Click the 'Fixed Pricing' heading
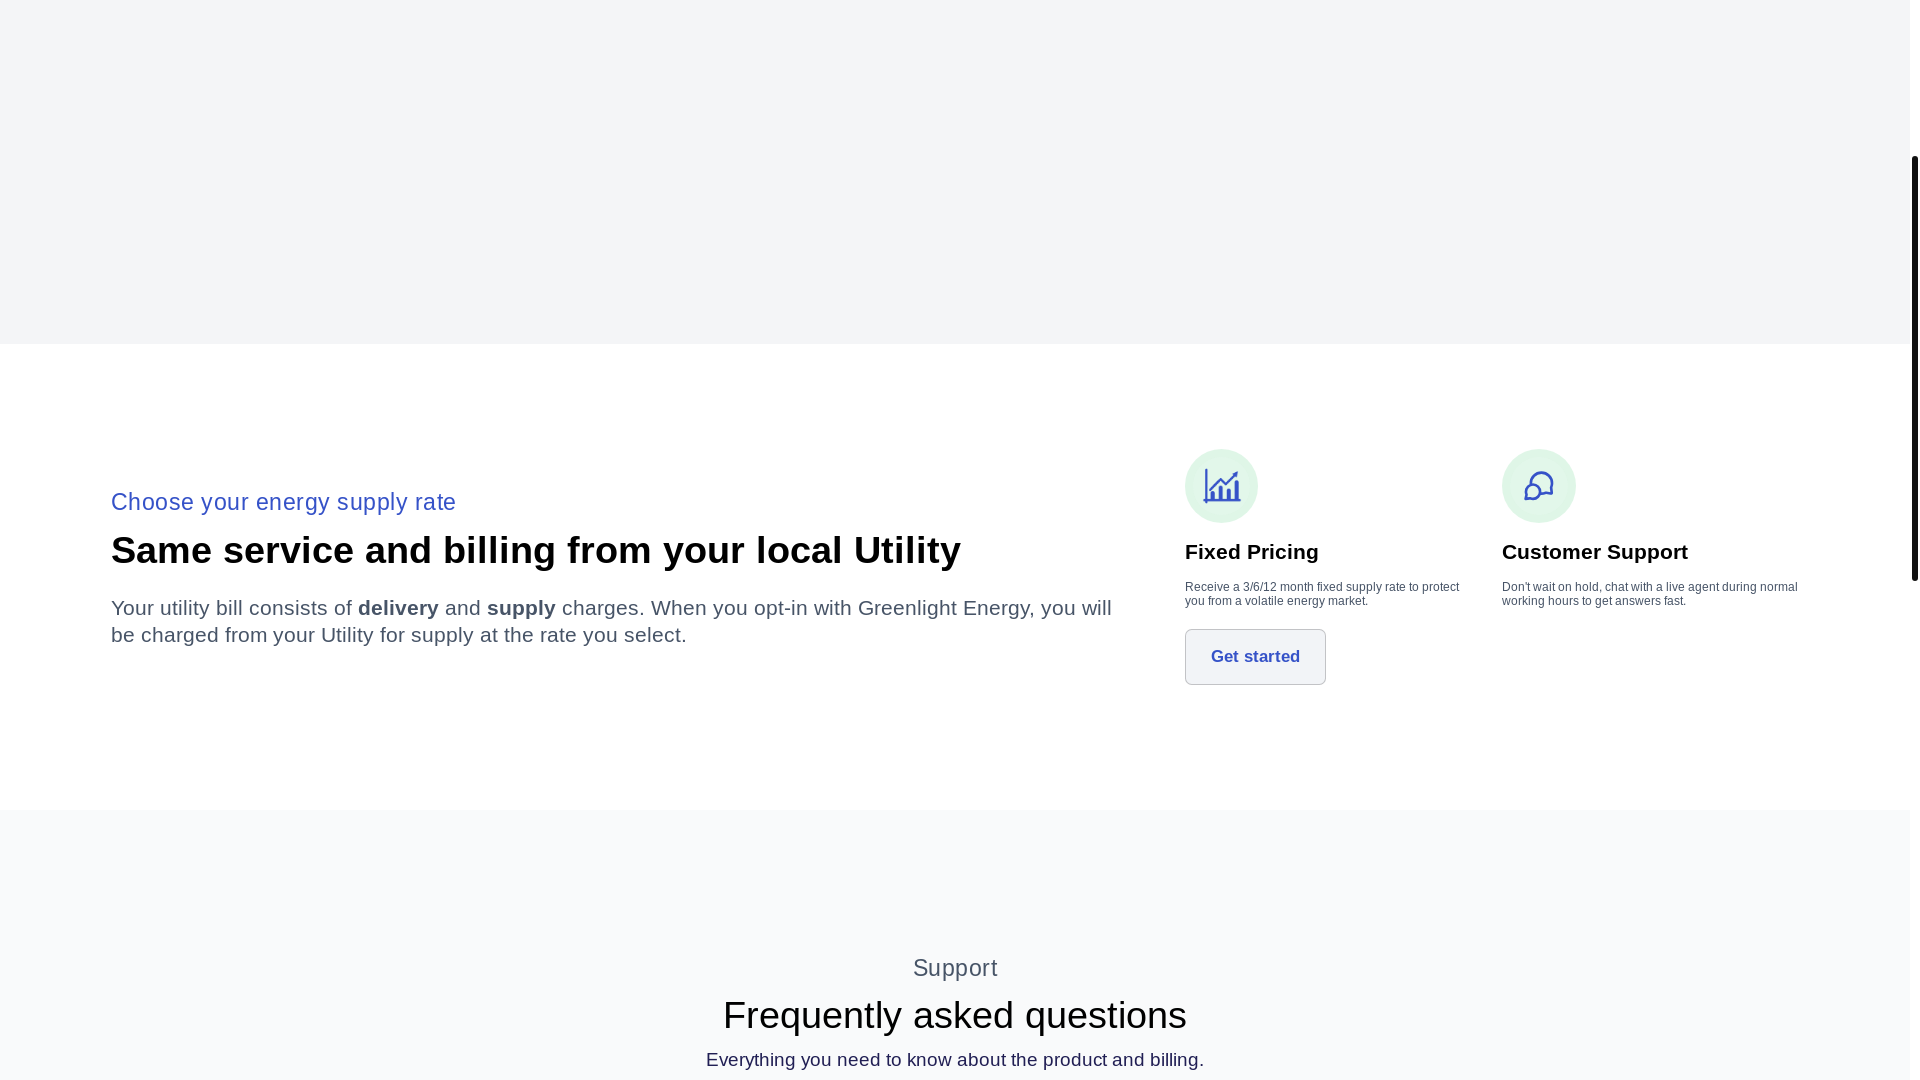The height and width of the screenshot is (1080, 1920). [1251, 552]
